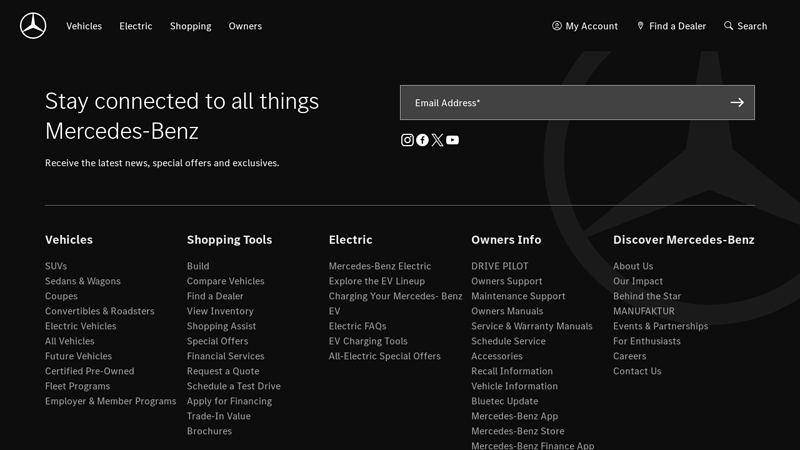The height and width of the screenshot is (450, 800).
Task: Open Employer & Member Programs
Action: 110,401
